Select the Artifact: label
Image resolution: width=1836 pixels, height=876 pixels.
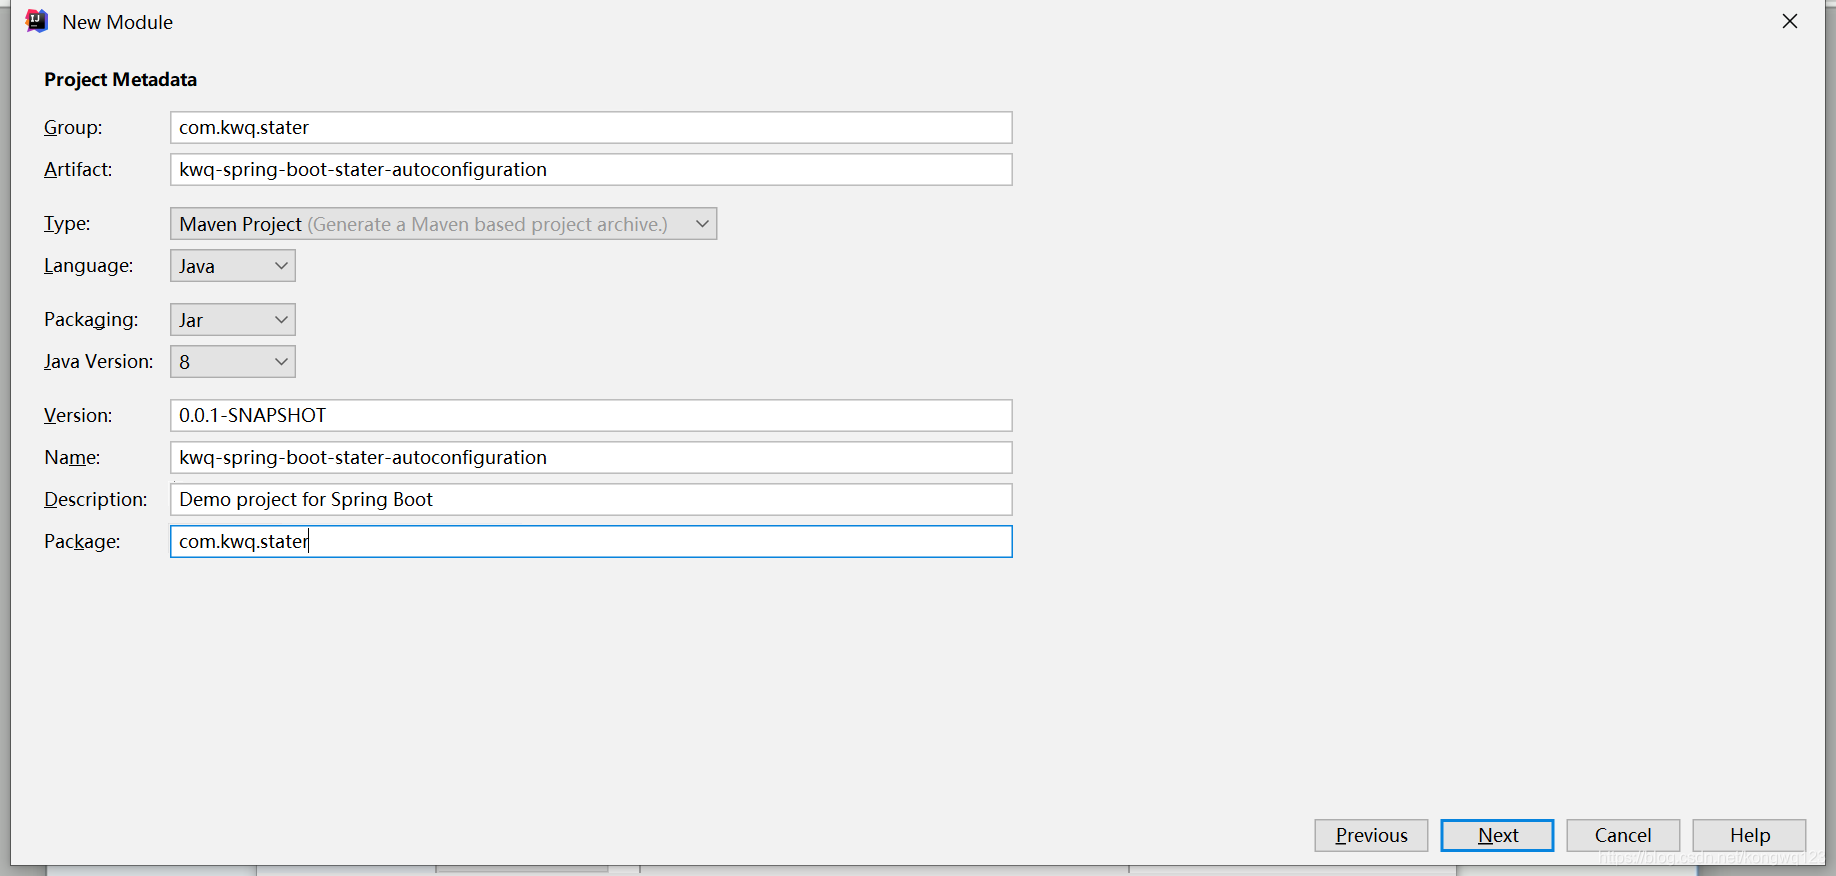(78, 169)
